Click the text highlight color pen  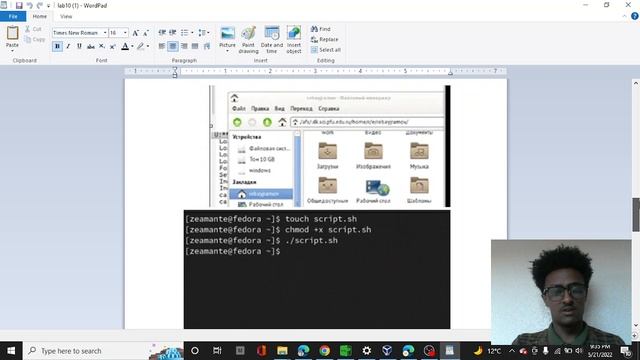140,47
